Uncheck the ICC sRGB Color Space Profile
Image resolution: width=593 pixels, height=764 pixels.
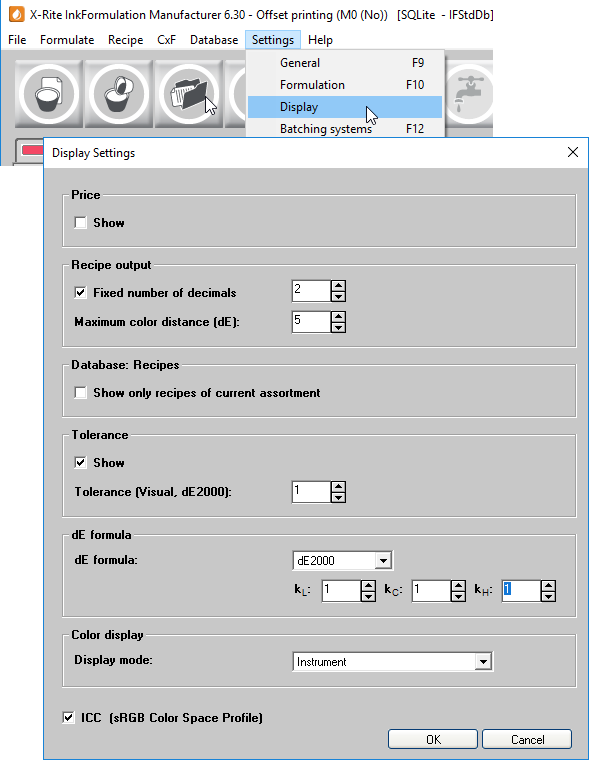69,718
